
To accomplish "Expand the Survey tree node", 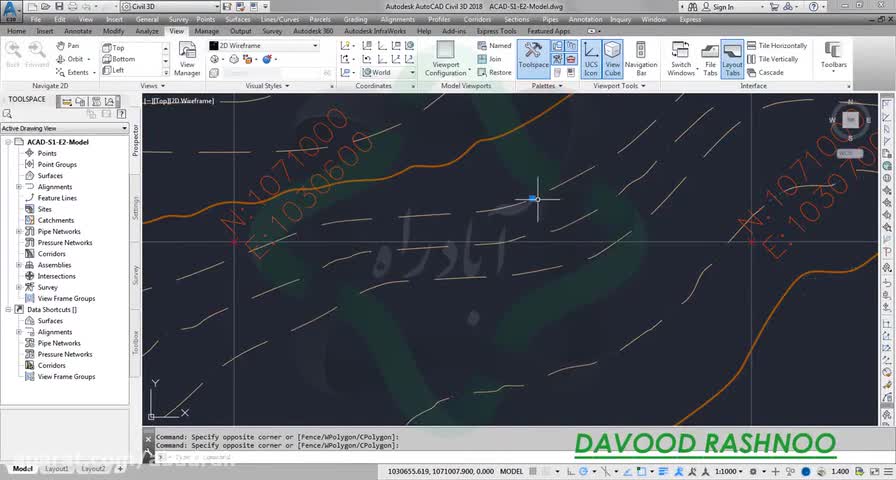I will click(19, 287).
